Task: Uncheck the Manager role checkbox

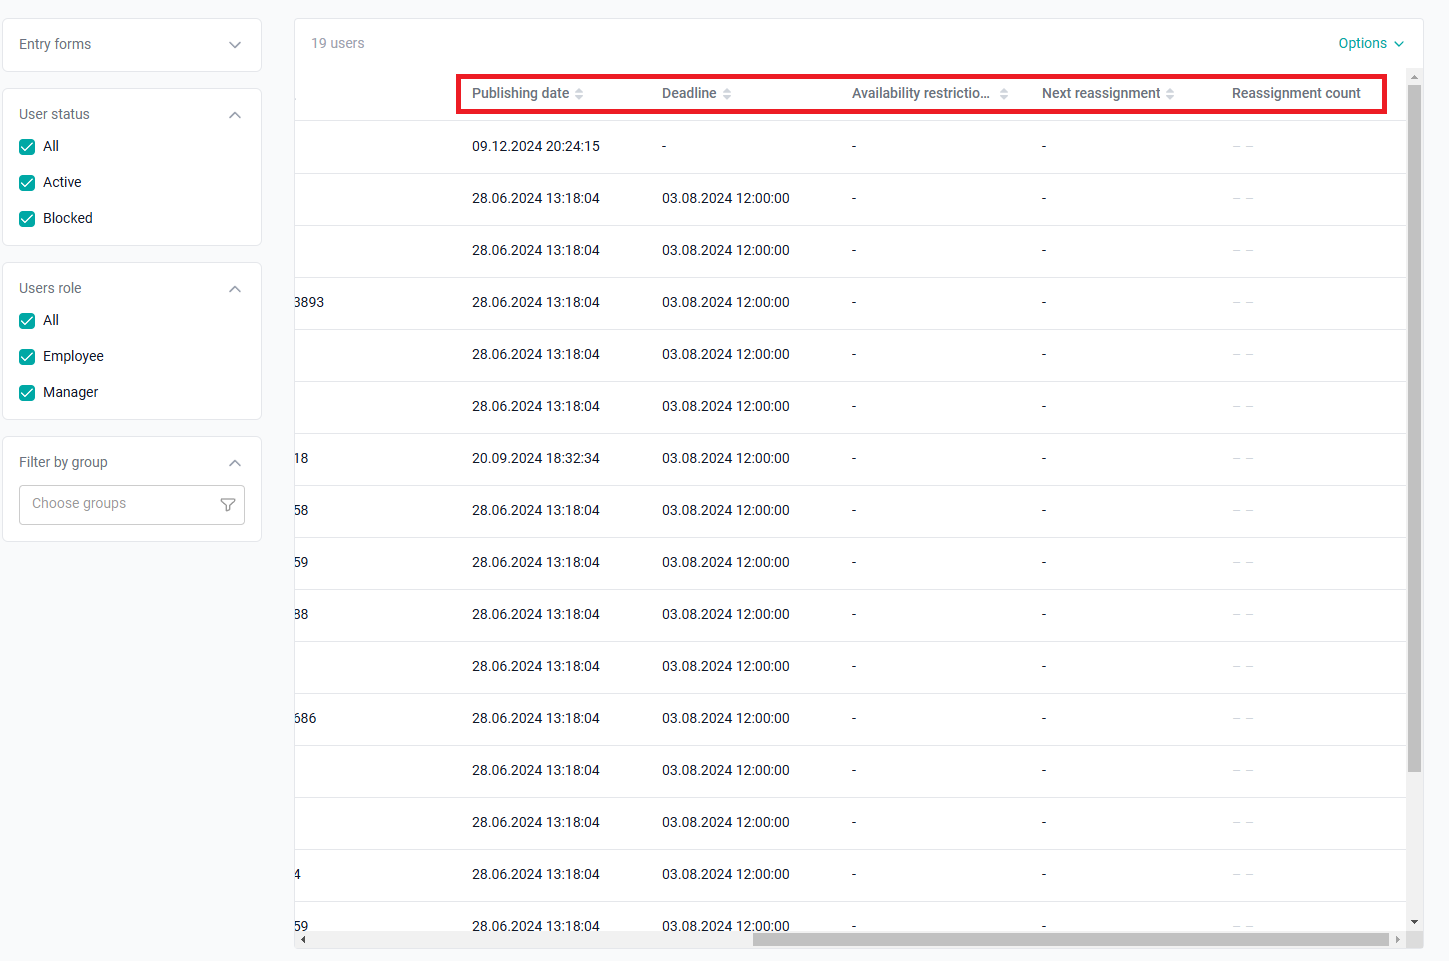Action: coord(27,393)
